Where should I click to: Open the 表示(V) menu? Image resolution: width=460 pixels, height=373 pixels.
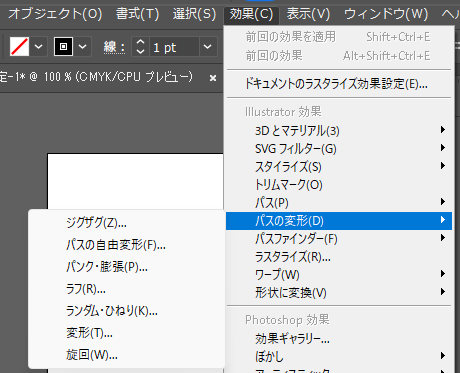308,14
